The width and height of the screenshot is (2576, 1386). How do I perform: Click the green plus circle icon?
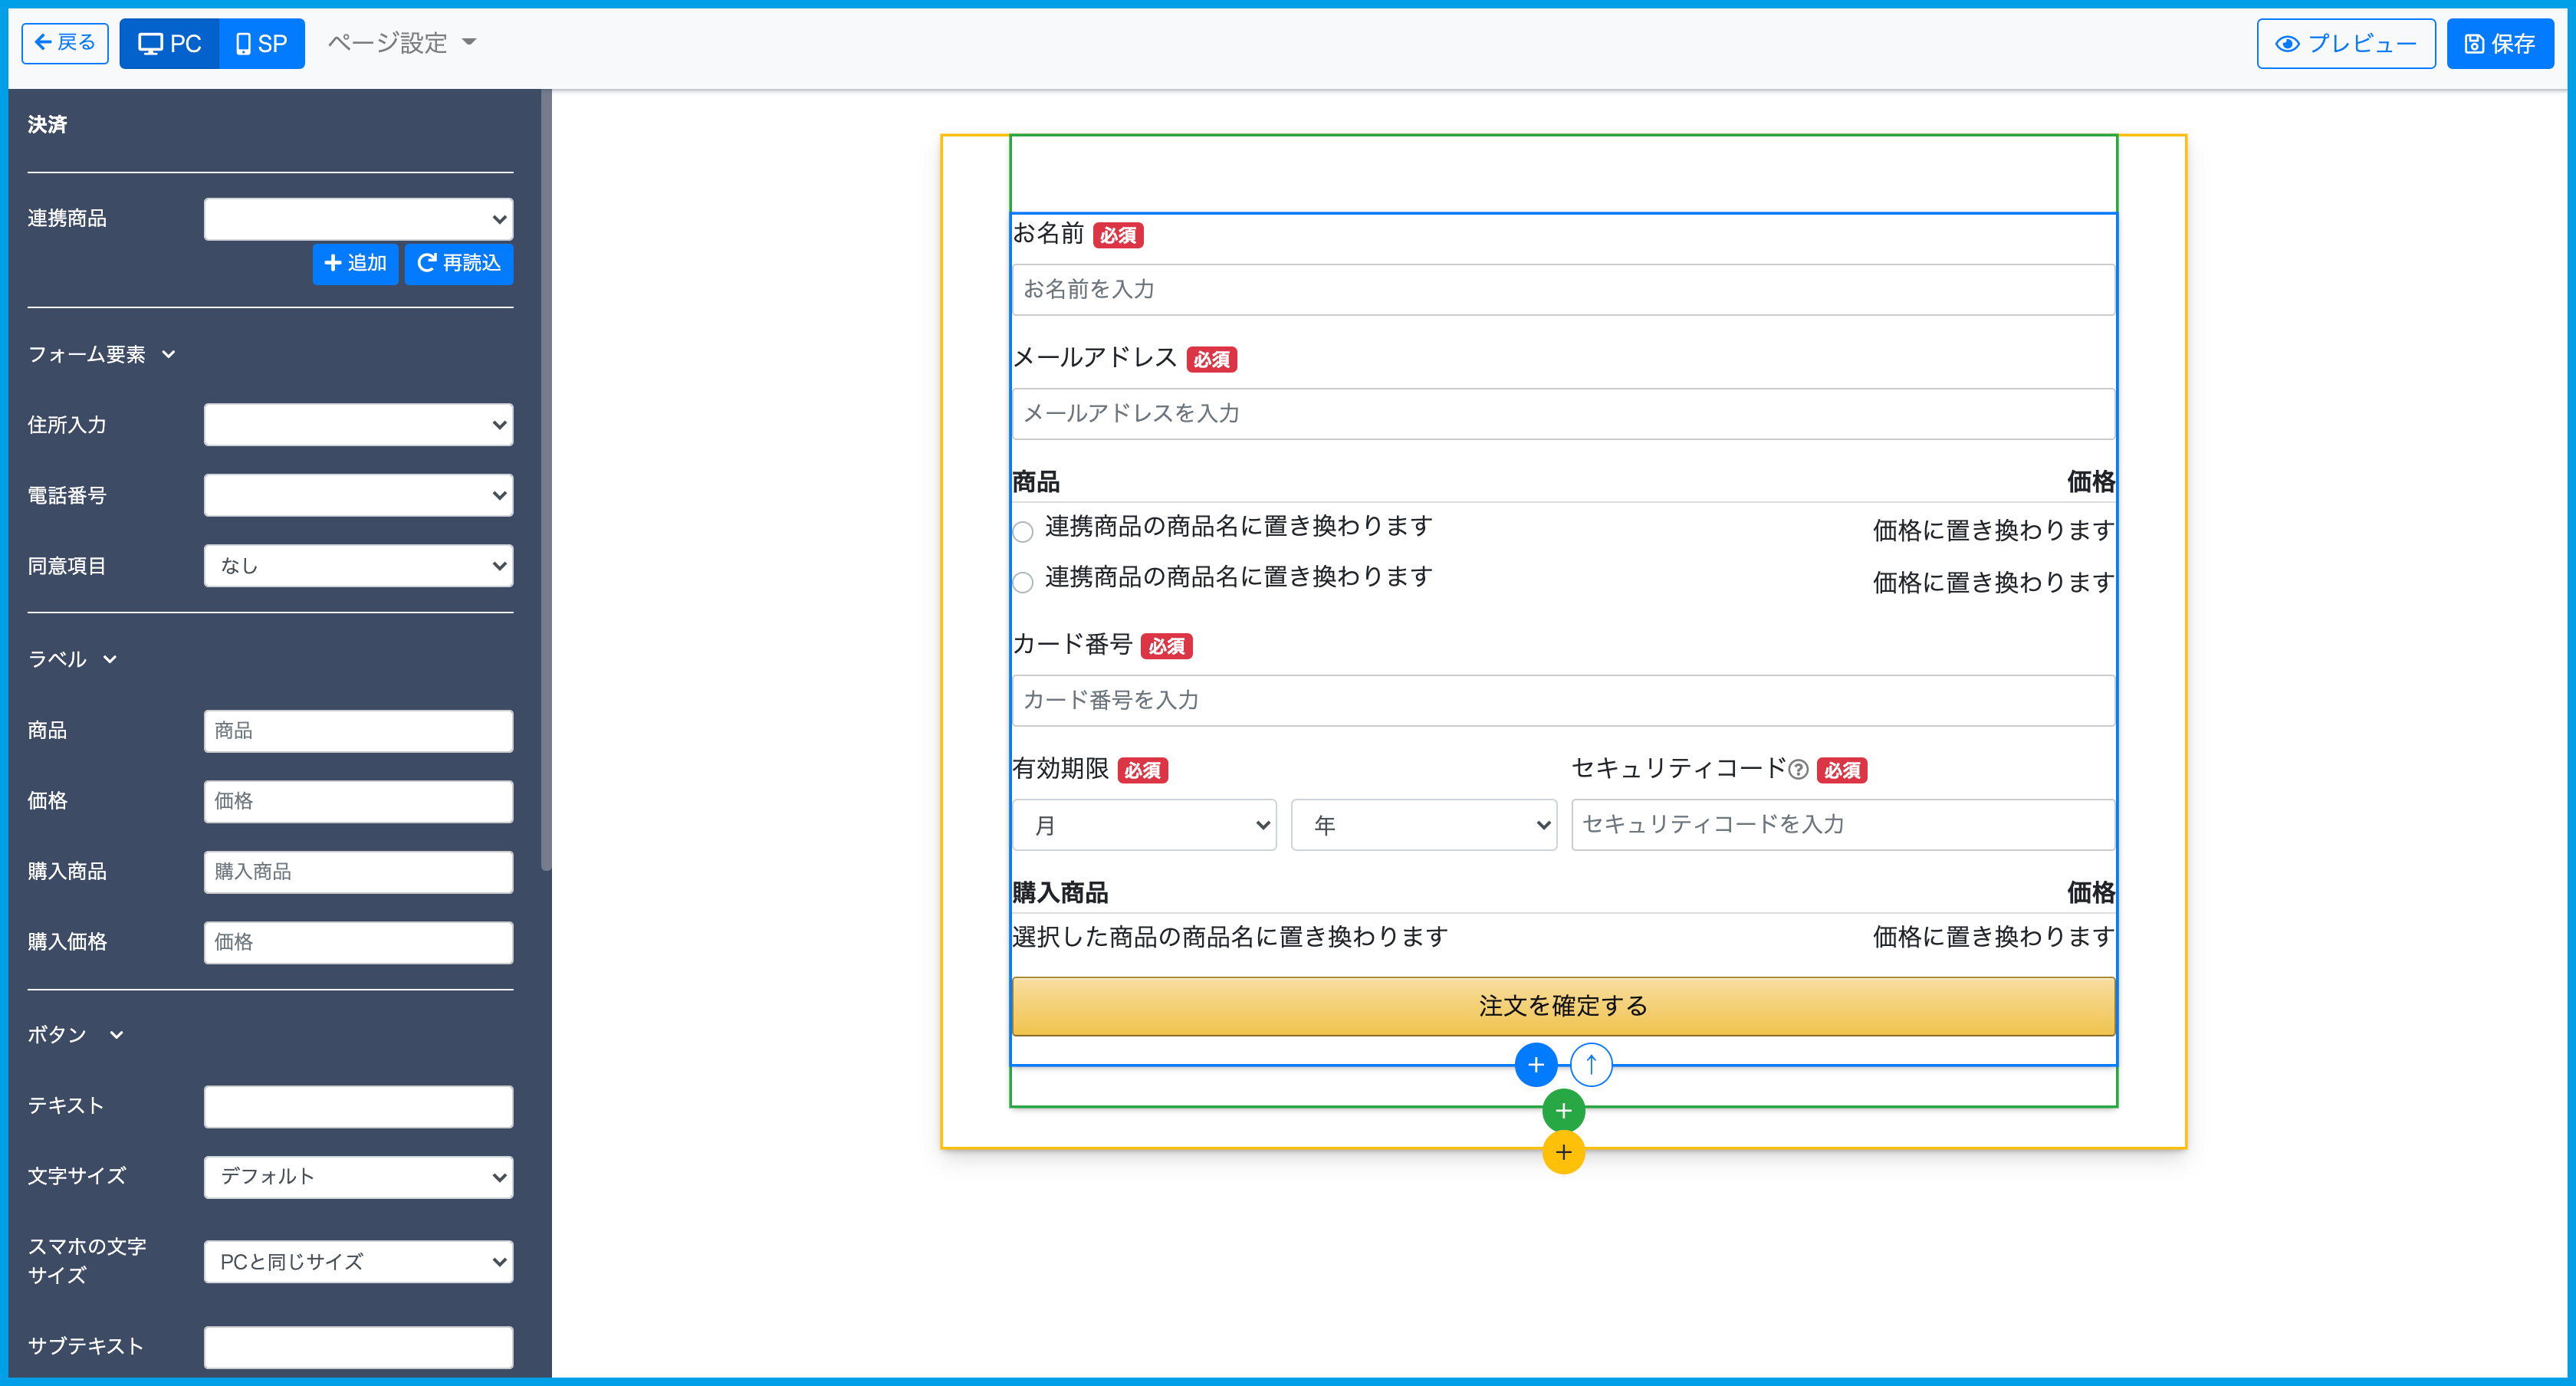point(1563,1110)
